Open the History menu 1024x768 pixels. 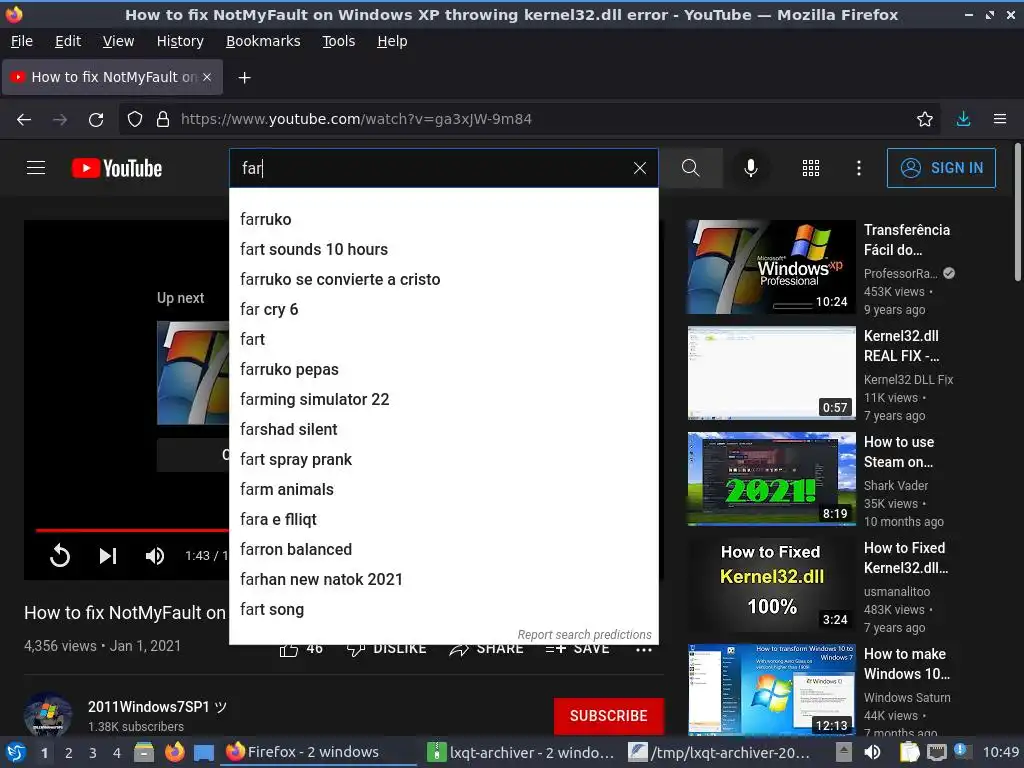pos(180,41)
